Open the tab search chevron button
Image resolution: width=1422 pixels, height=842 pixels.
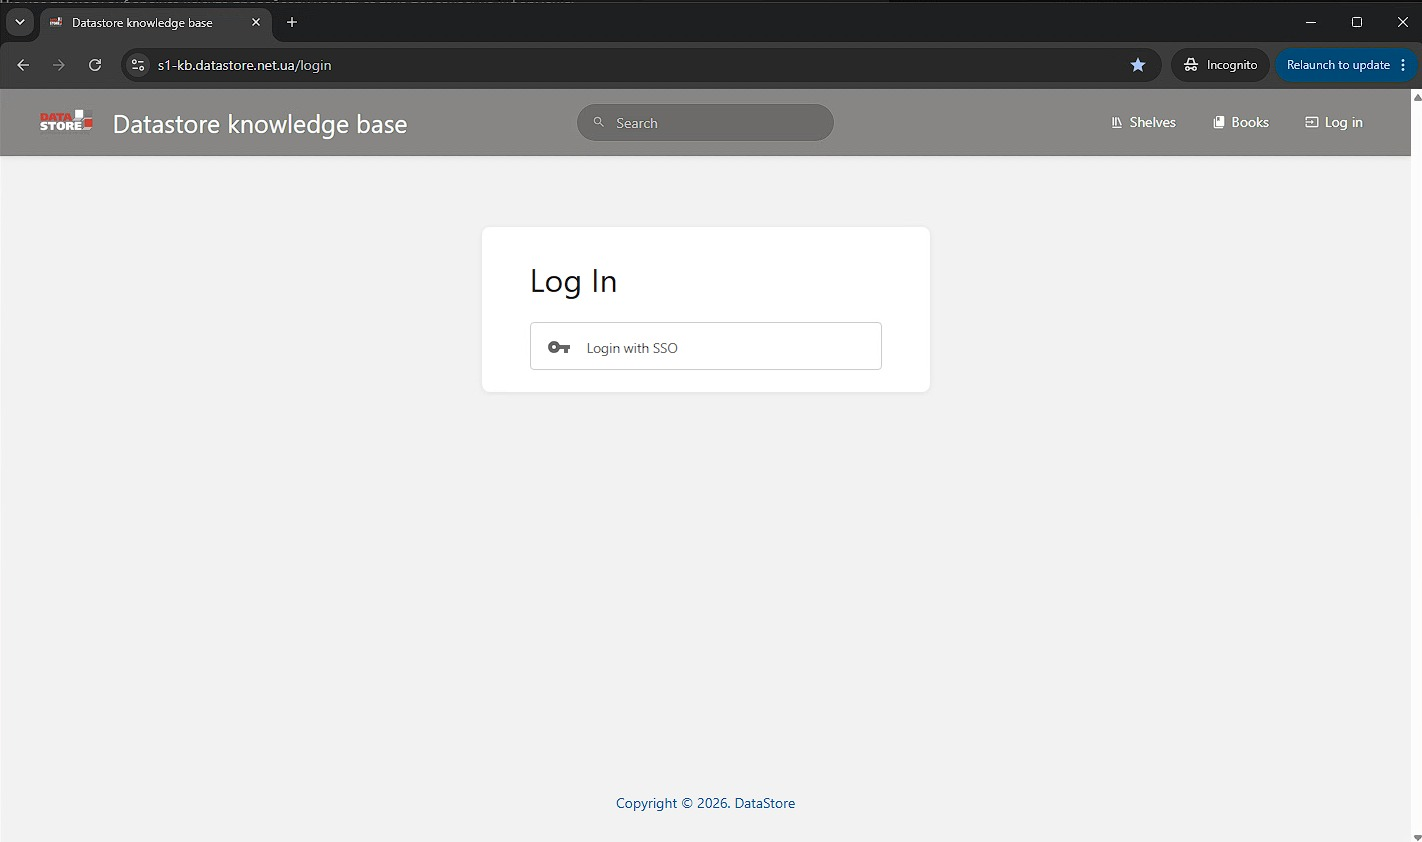point(19,22)
